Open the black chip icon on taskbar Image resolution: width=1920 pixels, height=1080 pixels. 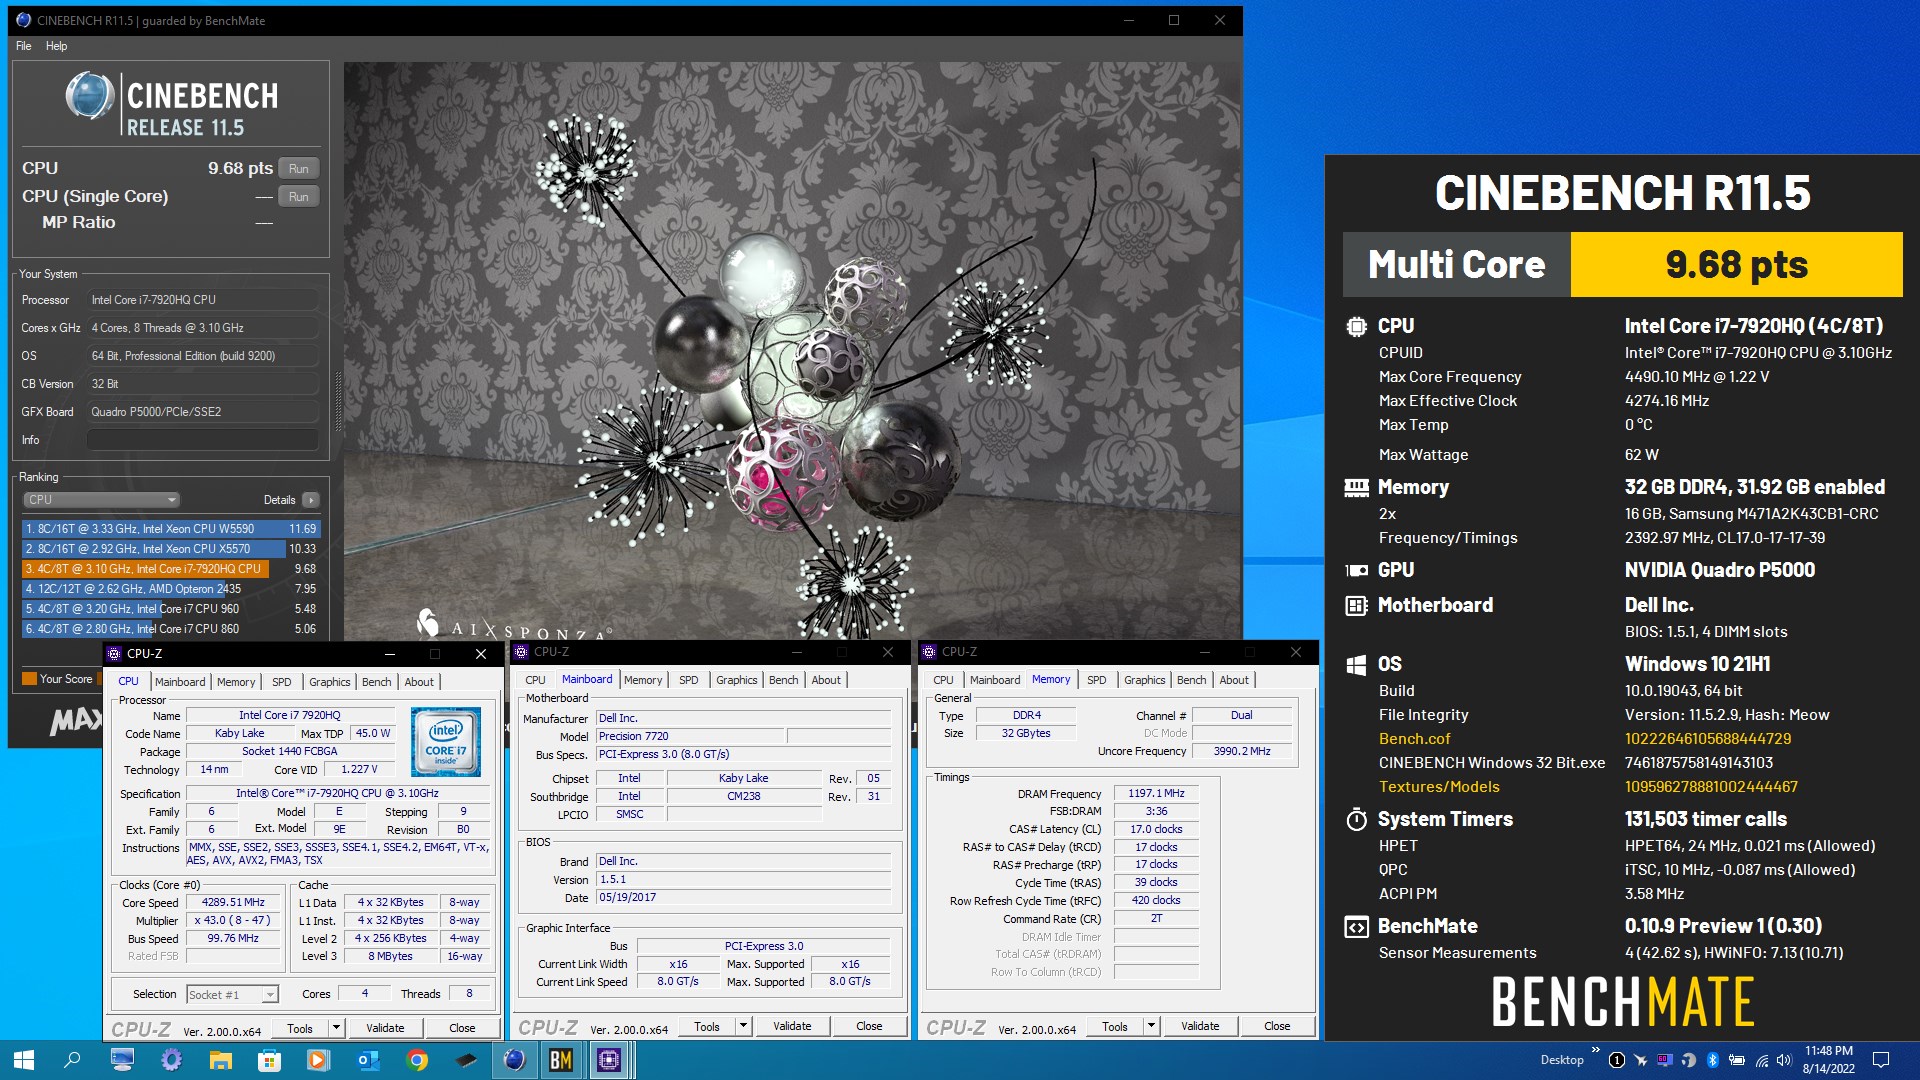click(x=465, y=1060)
